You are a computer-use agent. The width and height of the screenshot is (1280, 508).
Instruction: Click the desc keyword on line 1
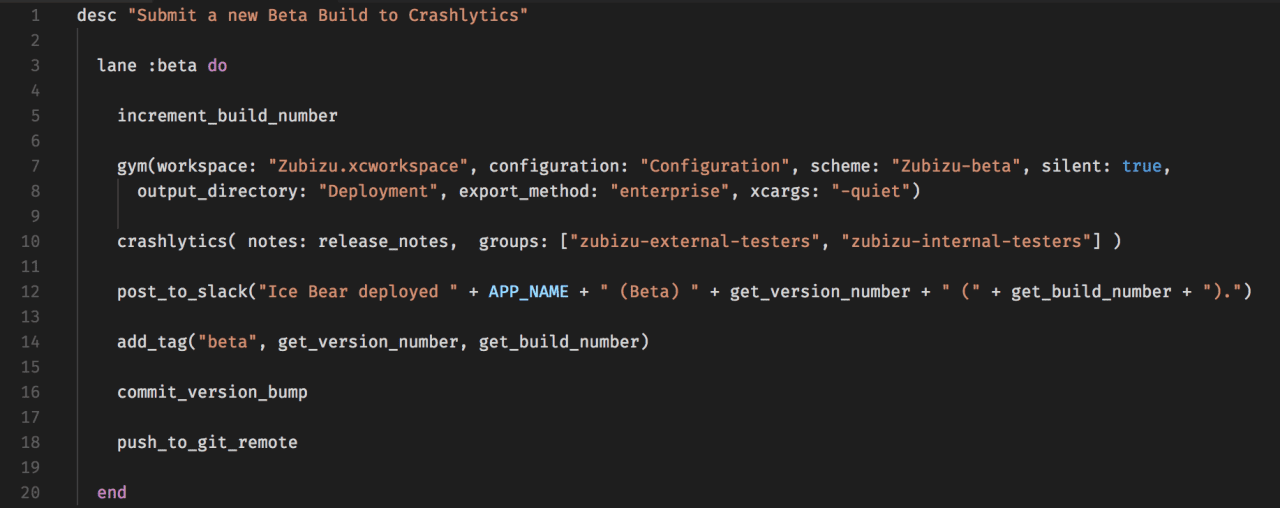pyautogui.click(x=97, y=16)
